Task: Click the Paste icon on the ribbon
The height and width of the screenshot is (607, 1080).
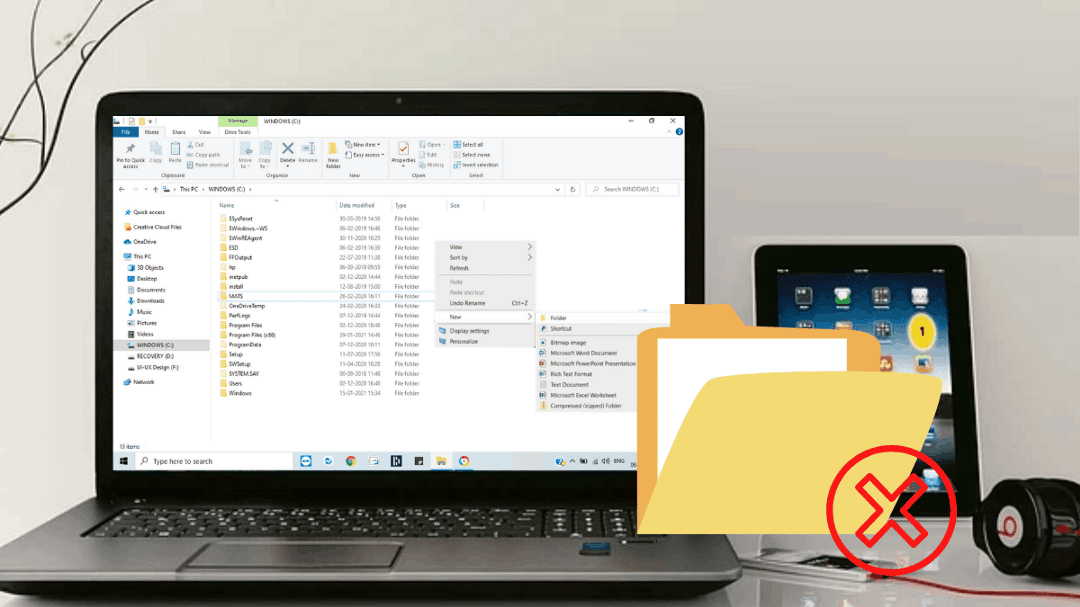Action: 176,148
